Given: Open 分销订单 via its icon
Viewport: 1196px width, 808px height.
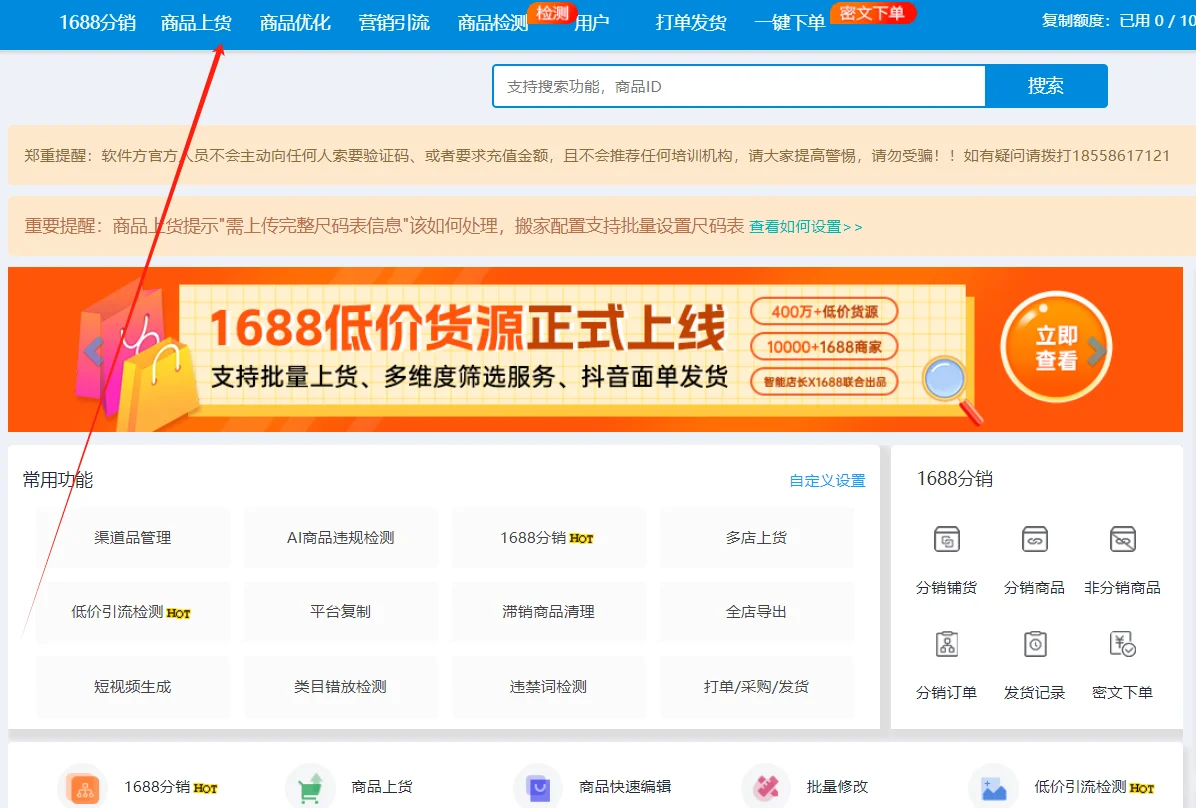Looking at the screenshot, I should 945,645.
